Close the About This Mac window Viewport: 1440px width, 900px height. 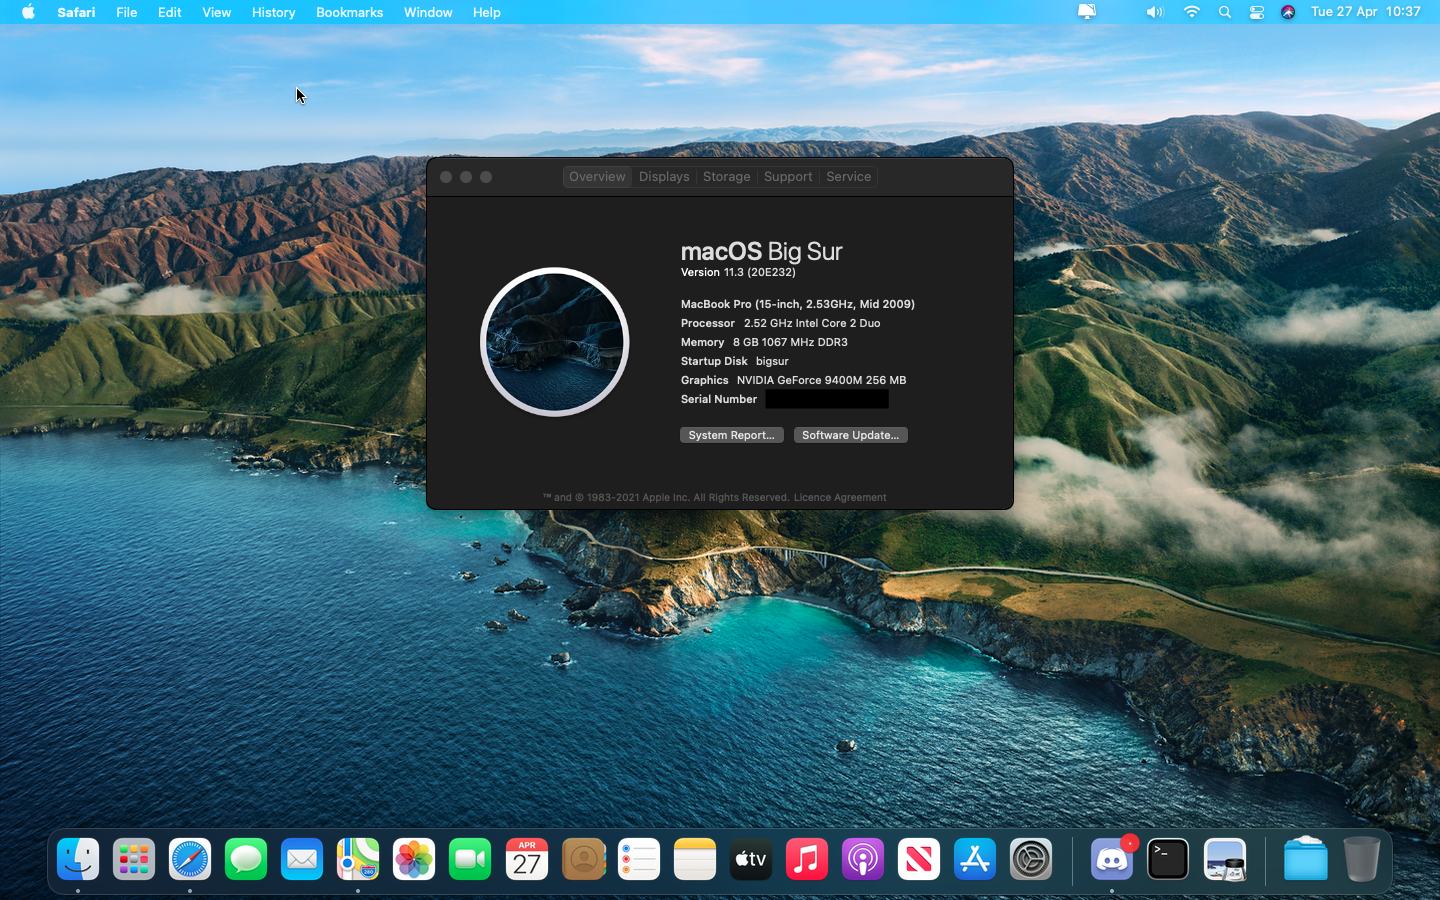[x=446, y=177]
